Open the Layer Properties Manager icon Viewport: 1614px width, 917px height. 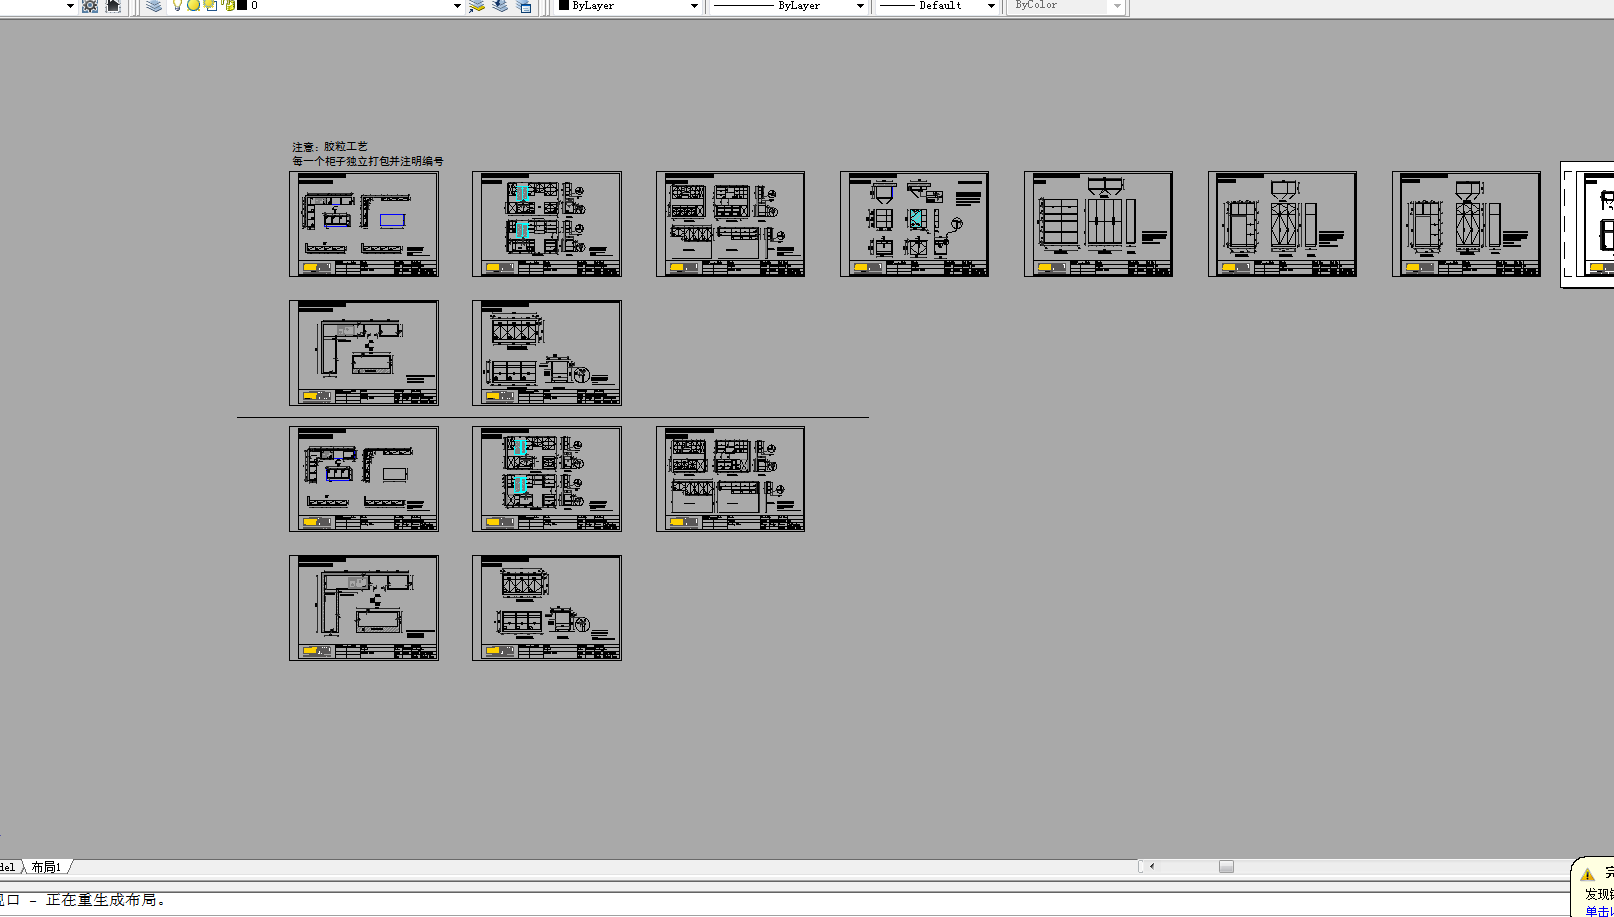pos(153,6)
